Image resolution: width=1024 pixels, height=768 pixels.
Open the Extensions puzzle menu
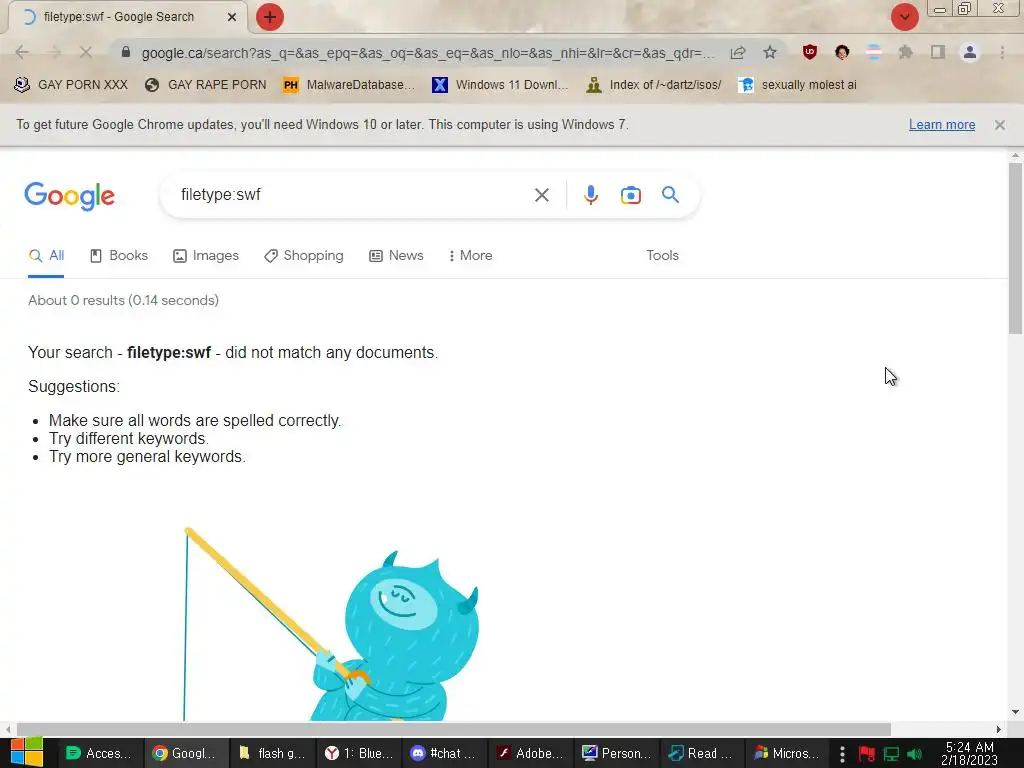pyautogui.click(x=906, y=52)
